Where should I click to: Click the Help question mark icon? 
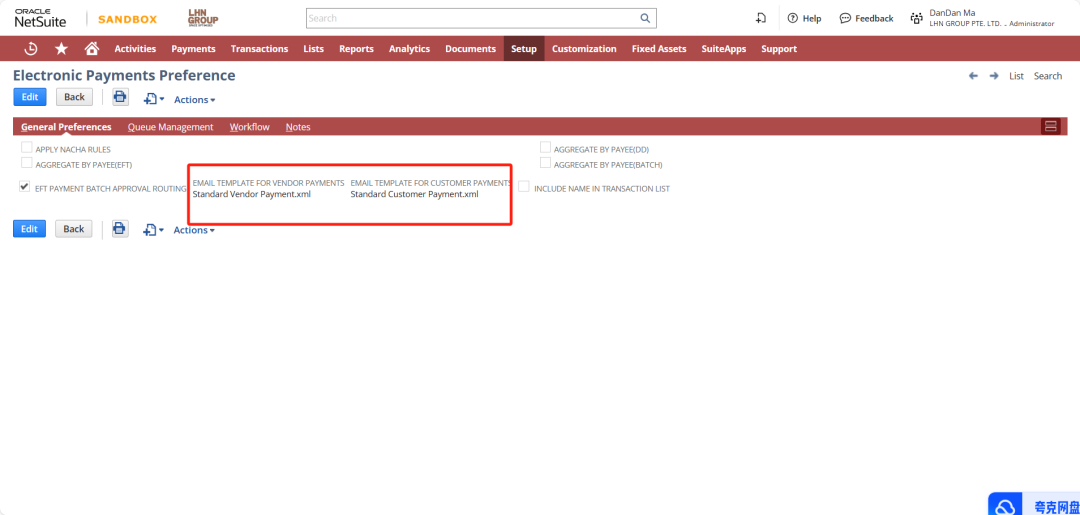[793, 19]
